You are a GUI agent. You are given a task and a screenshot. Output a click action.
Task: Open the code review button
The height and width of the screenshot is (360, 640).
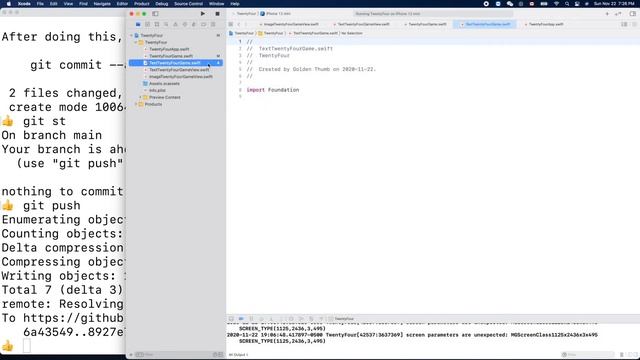pos(618,14)
